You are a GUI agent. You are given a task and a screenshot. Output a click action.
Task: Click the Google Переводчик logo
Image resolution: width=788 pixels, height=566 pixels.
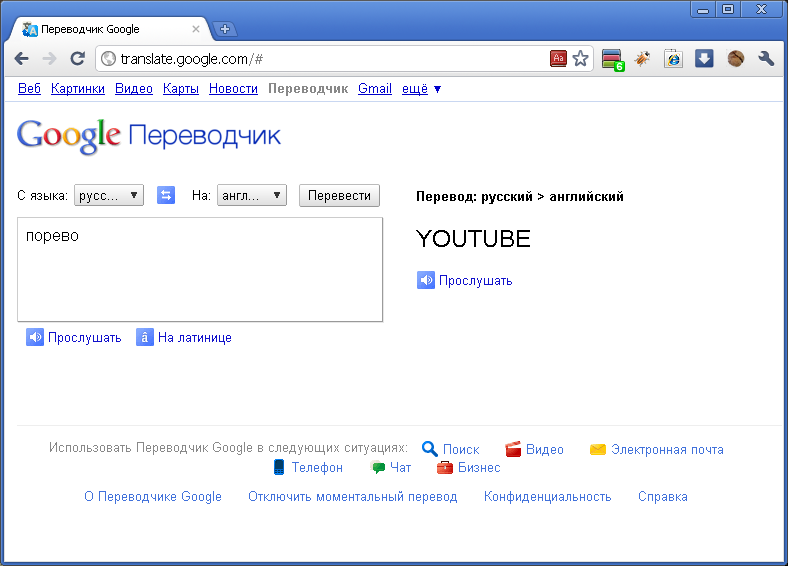tap(149, 136)
